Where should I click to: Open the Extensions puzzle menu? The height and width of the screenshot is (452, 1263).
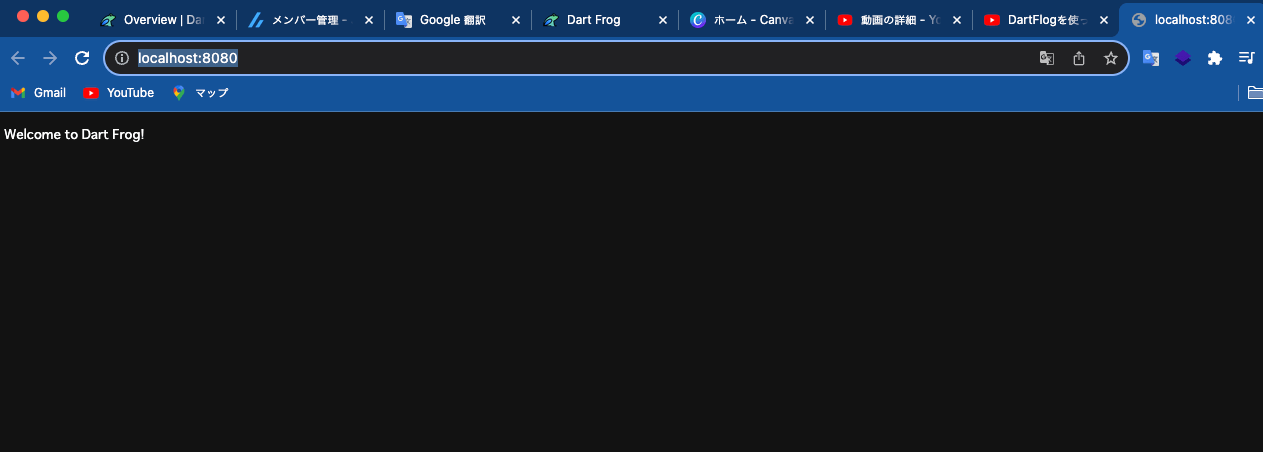pyautogui.click(x=1215, y=58)
